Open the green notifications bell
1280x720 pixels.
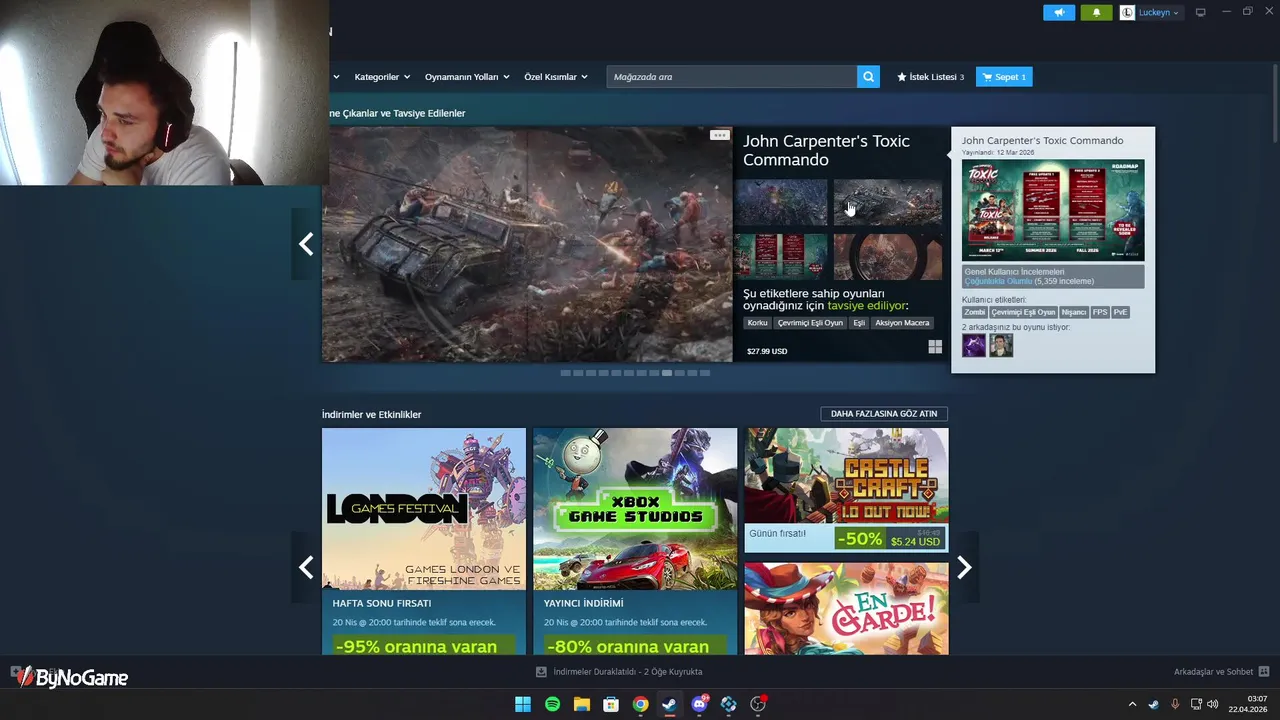pos(1096,12)
